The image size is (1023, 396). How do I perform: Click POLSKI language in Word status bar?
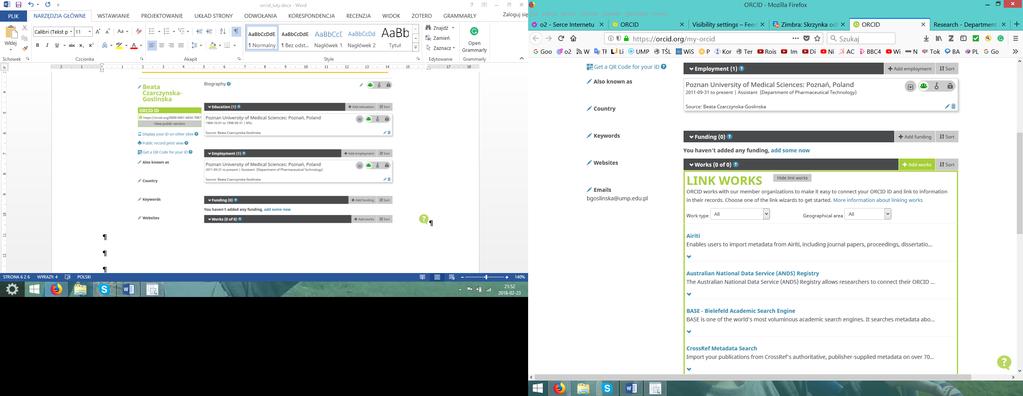pyautogui.click(x=84, y=277)
